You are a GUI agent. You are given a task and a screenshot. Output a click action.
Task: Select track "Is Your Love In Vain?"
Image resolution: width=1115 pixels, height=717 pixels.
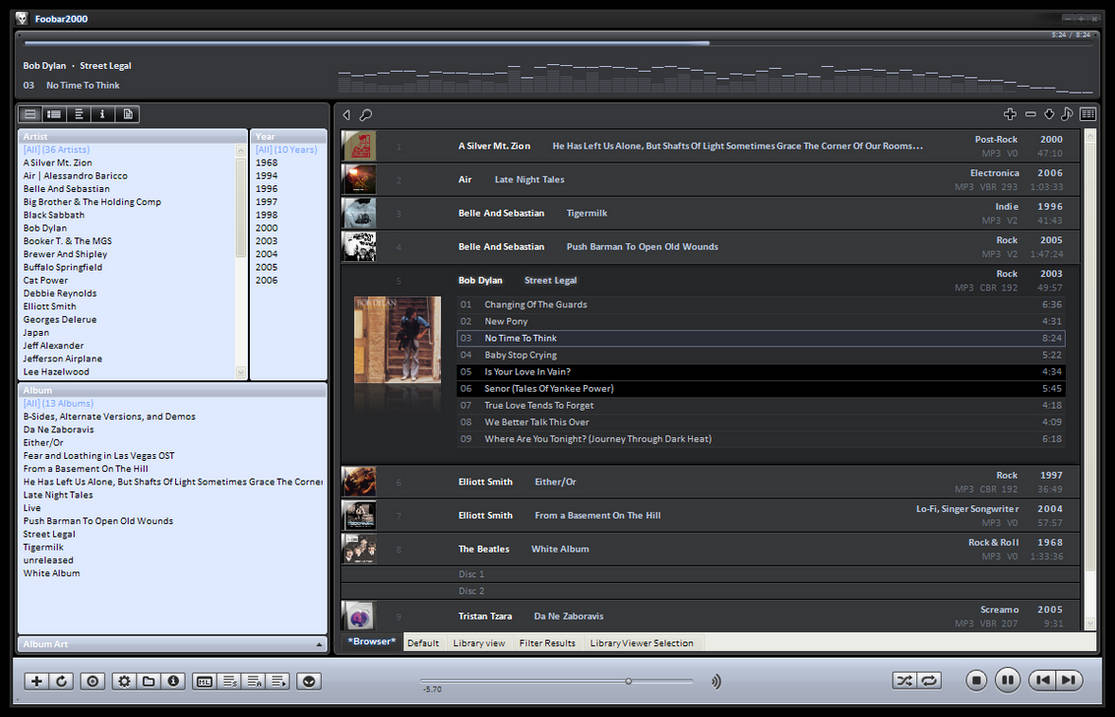click(761, 372)
